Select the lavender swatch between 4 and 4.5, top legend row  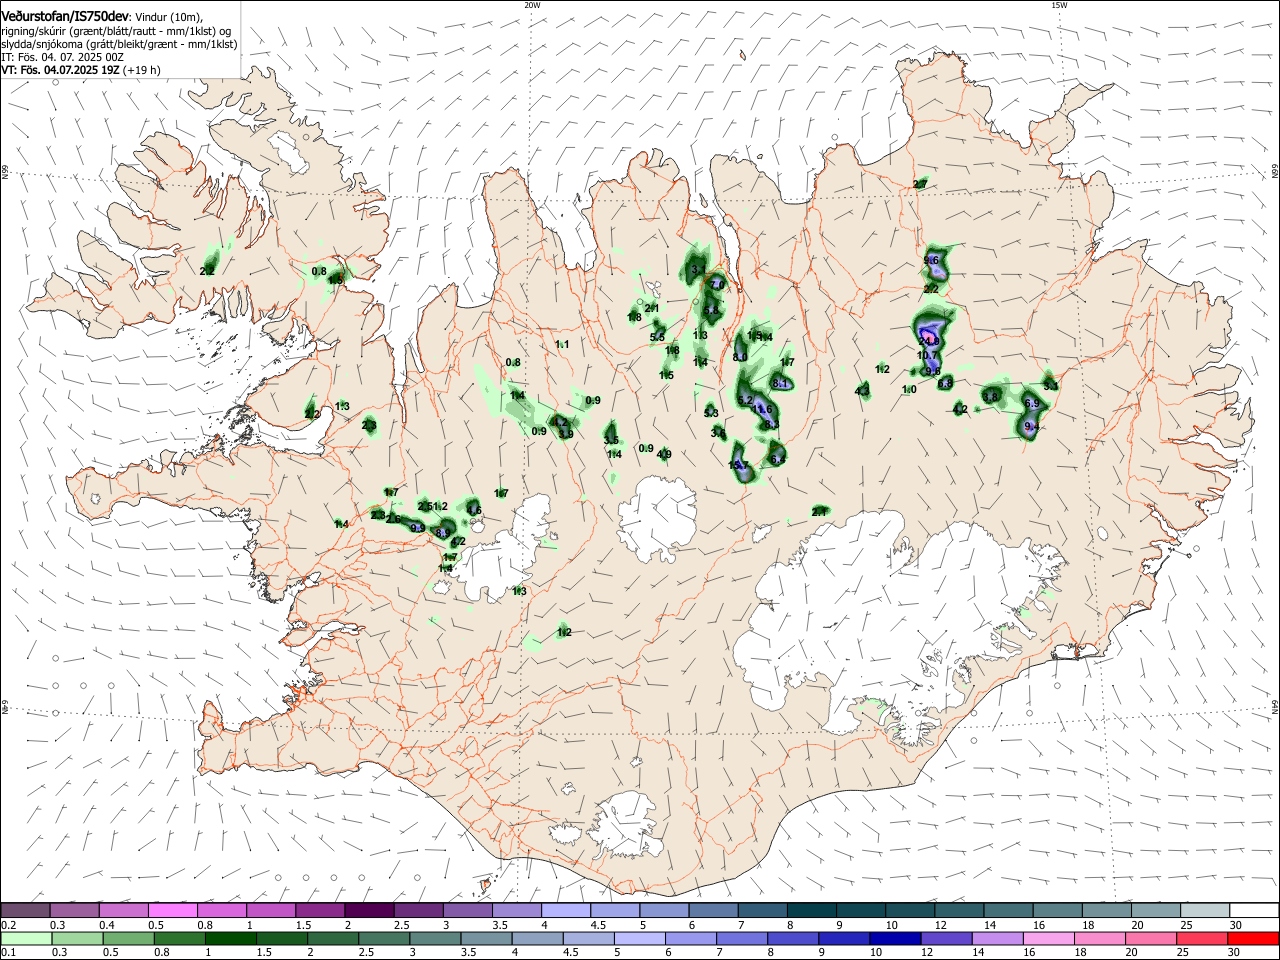tap(566, 910)
